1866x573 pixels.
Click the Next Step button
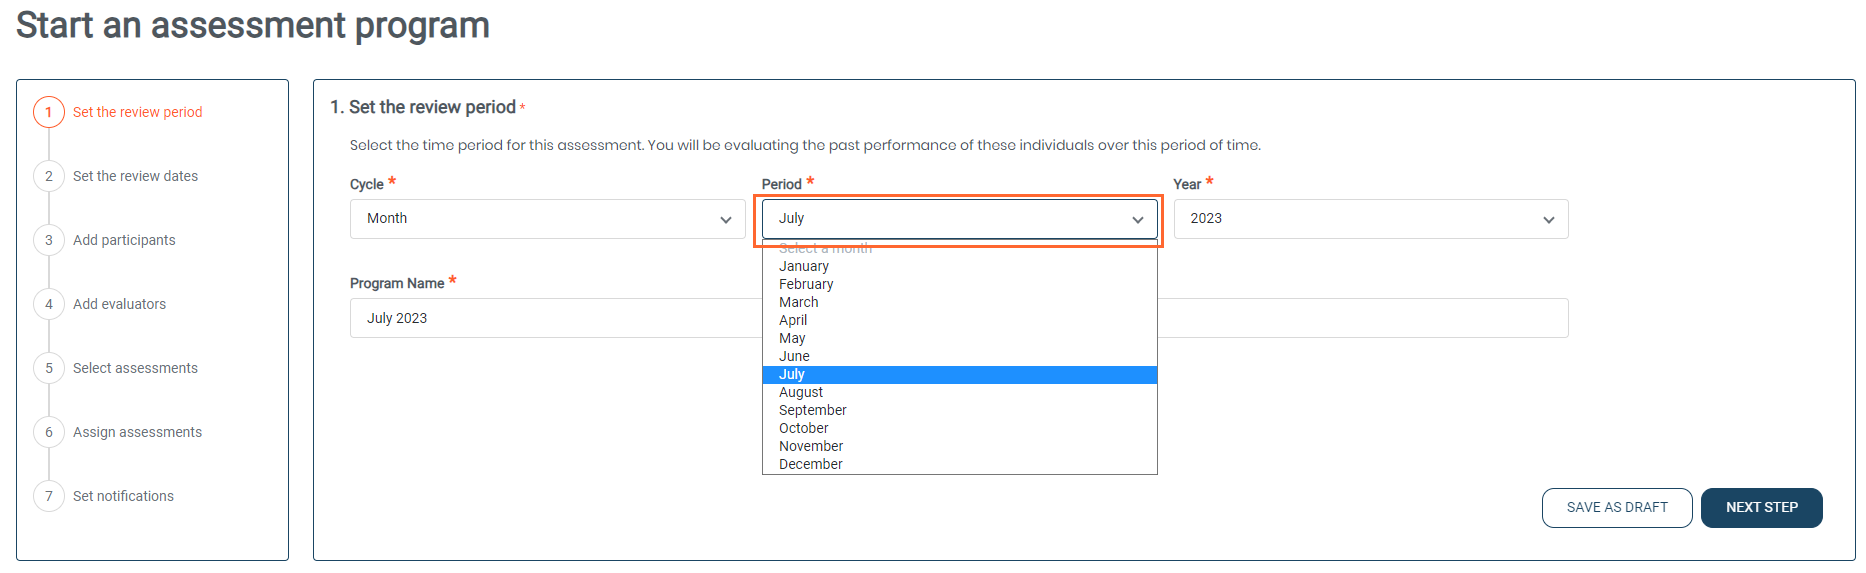(x=1761, y=507)
